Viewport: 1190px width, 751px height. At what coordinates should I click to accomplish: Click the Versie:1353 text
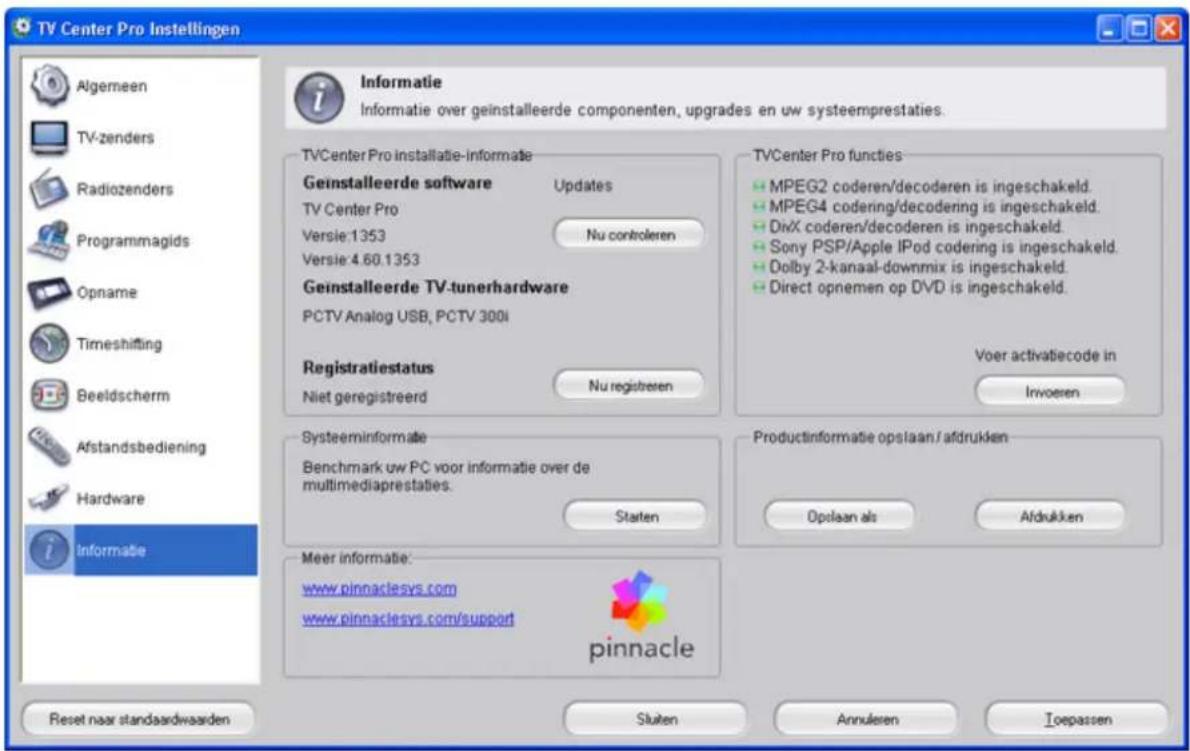pyautogui.click(x=344, y=235)
